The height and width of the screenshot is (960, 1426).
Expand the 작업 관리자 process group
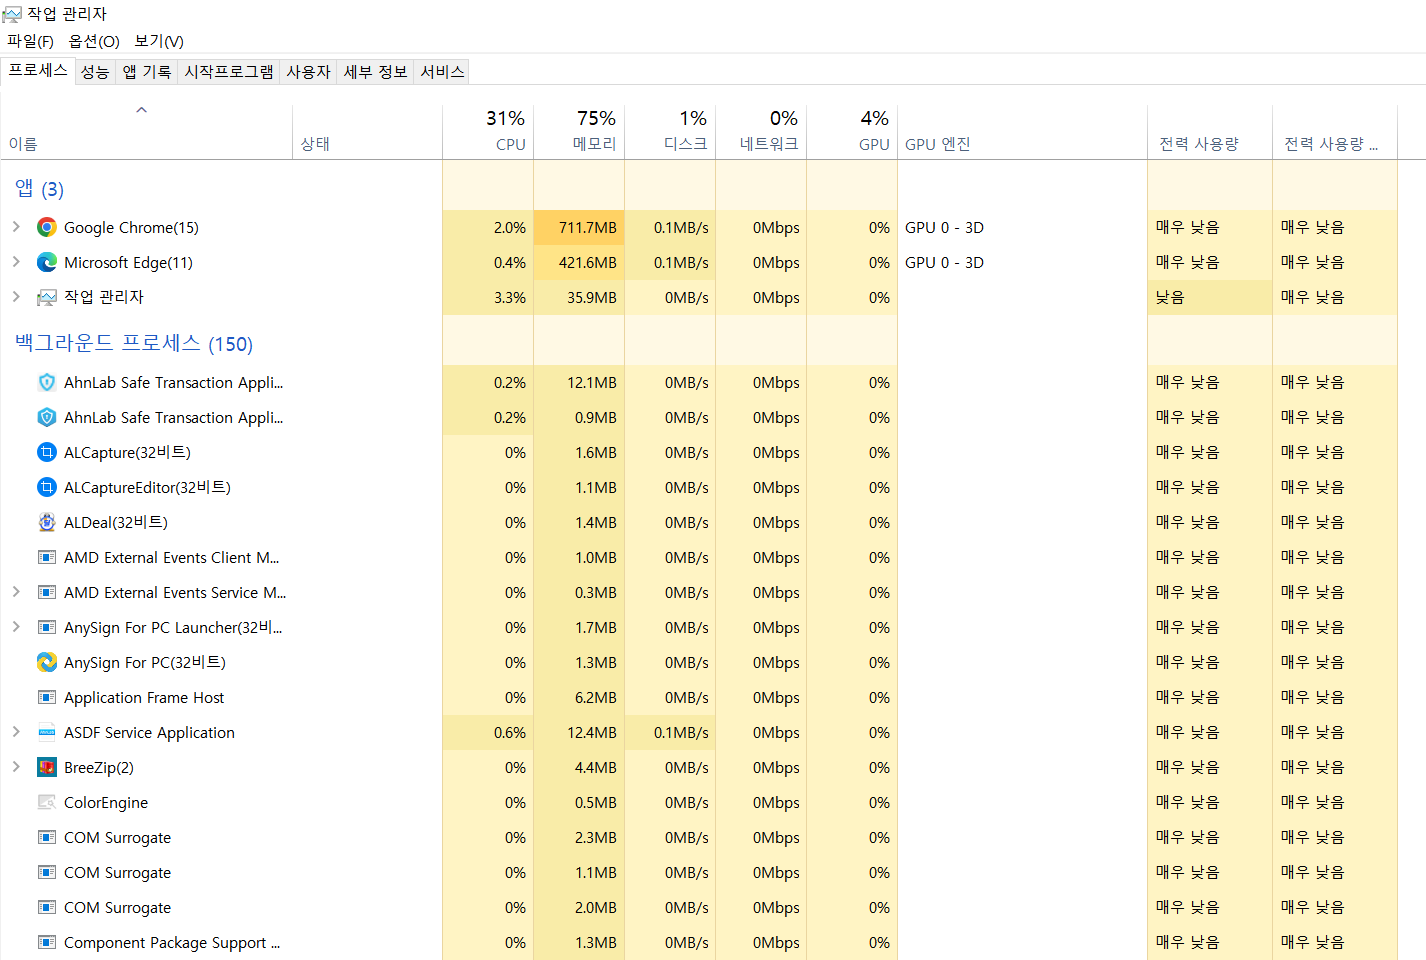tap(16, 297)
